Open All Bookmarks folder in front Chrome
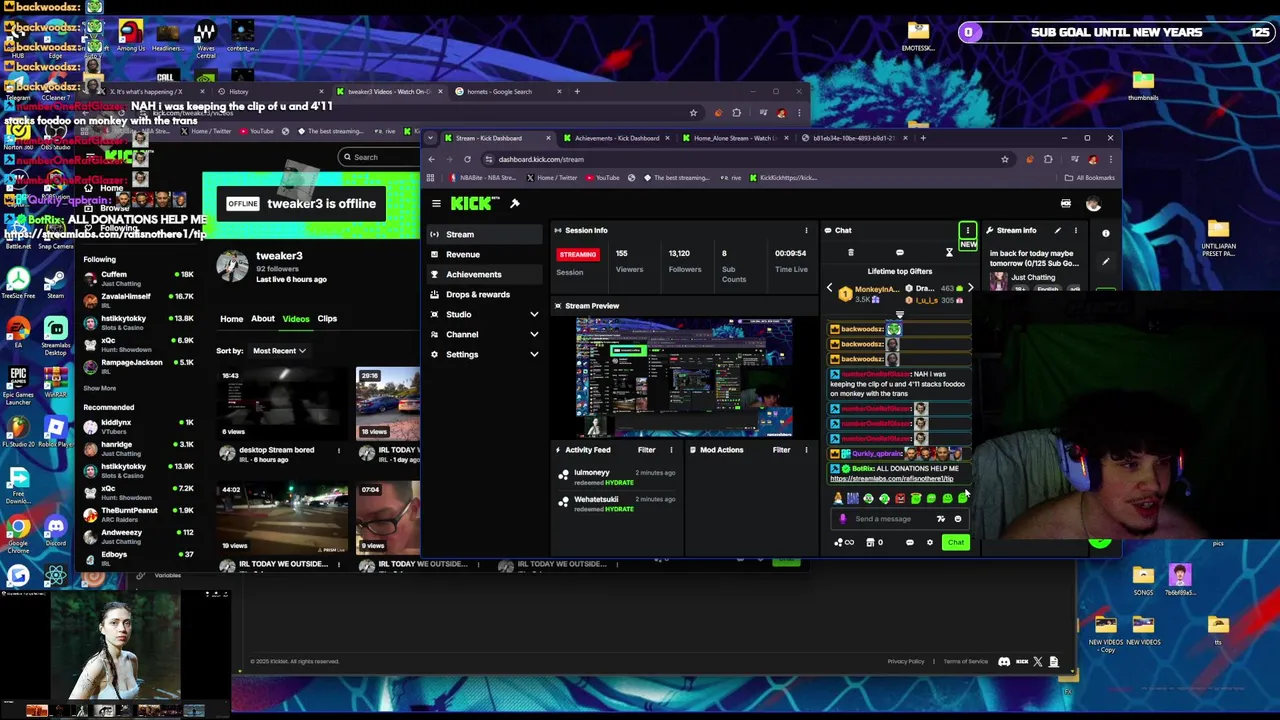 [1091, 178]
